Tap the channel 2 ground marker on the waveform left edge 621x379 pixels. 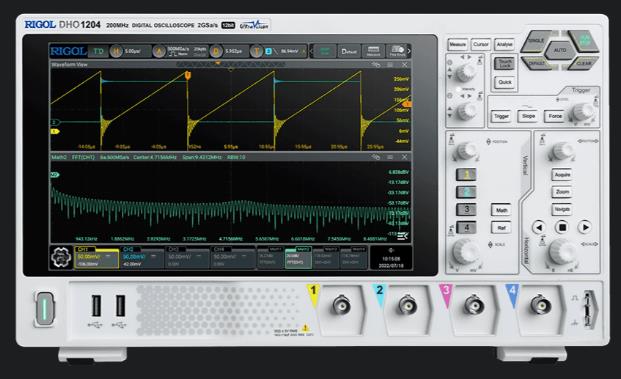coord(55,122)
